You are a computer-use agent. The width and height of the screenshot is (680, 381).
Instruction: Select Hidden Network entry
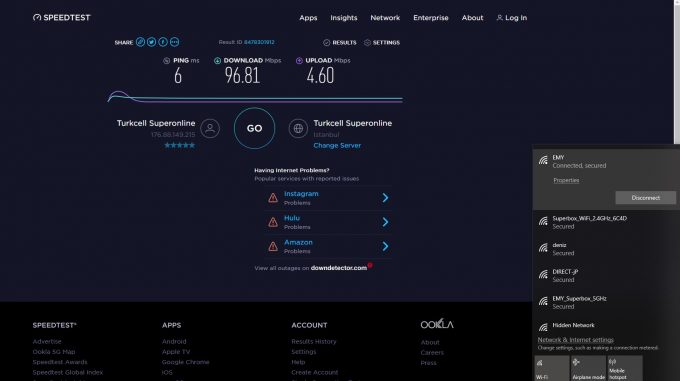[x=606, y=326]
